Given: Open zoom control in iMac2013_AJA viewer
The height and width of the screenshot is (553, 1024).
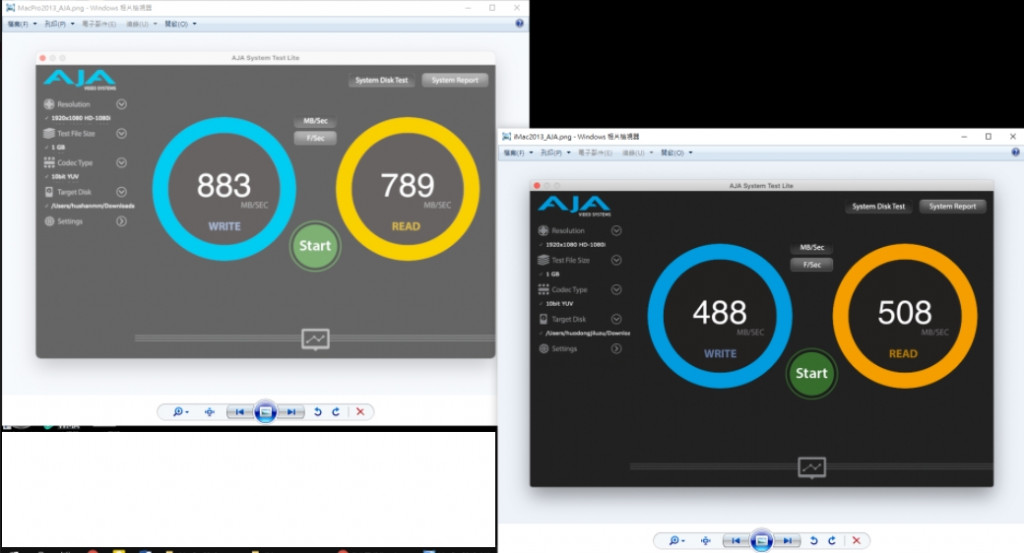Looking at the screenshot, I should 676,541.
